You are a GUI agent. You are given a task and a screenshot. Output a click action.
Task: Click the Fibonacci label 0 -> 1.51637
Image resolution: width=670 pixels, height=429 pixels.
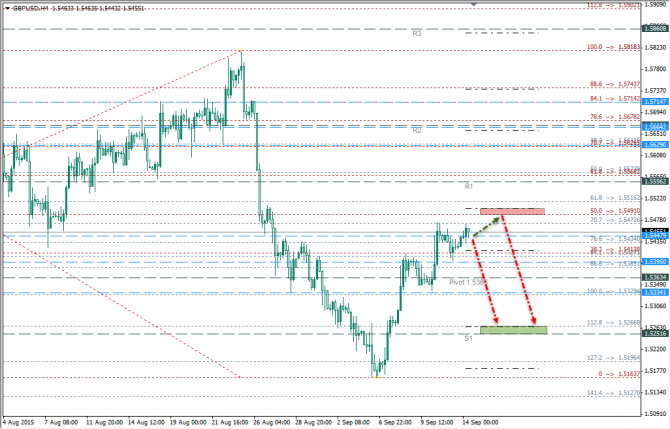[619, 374]
